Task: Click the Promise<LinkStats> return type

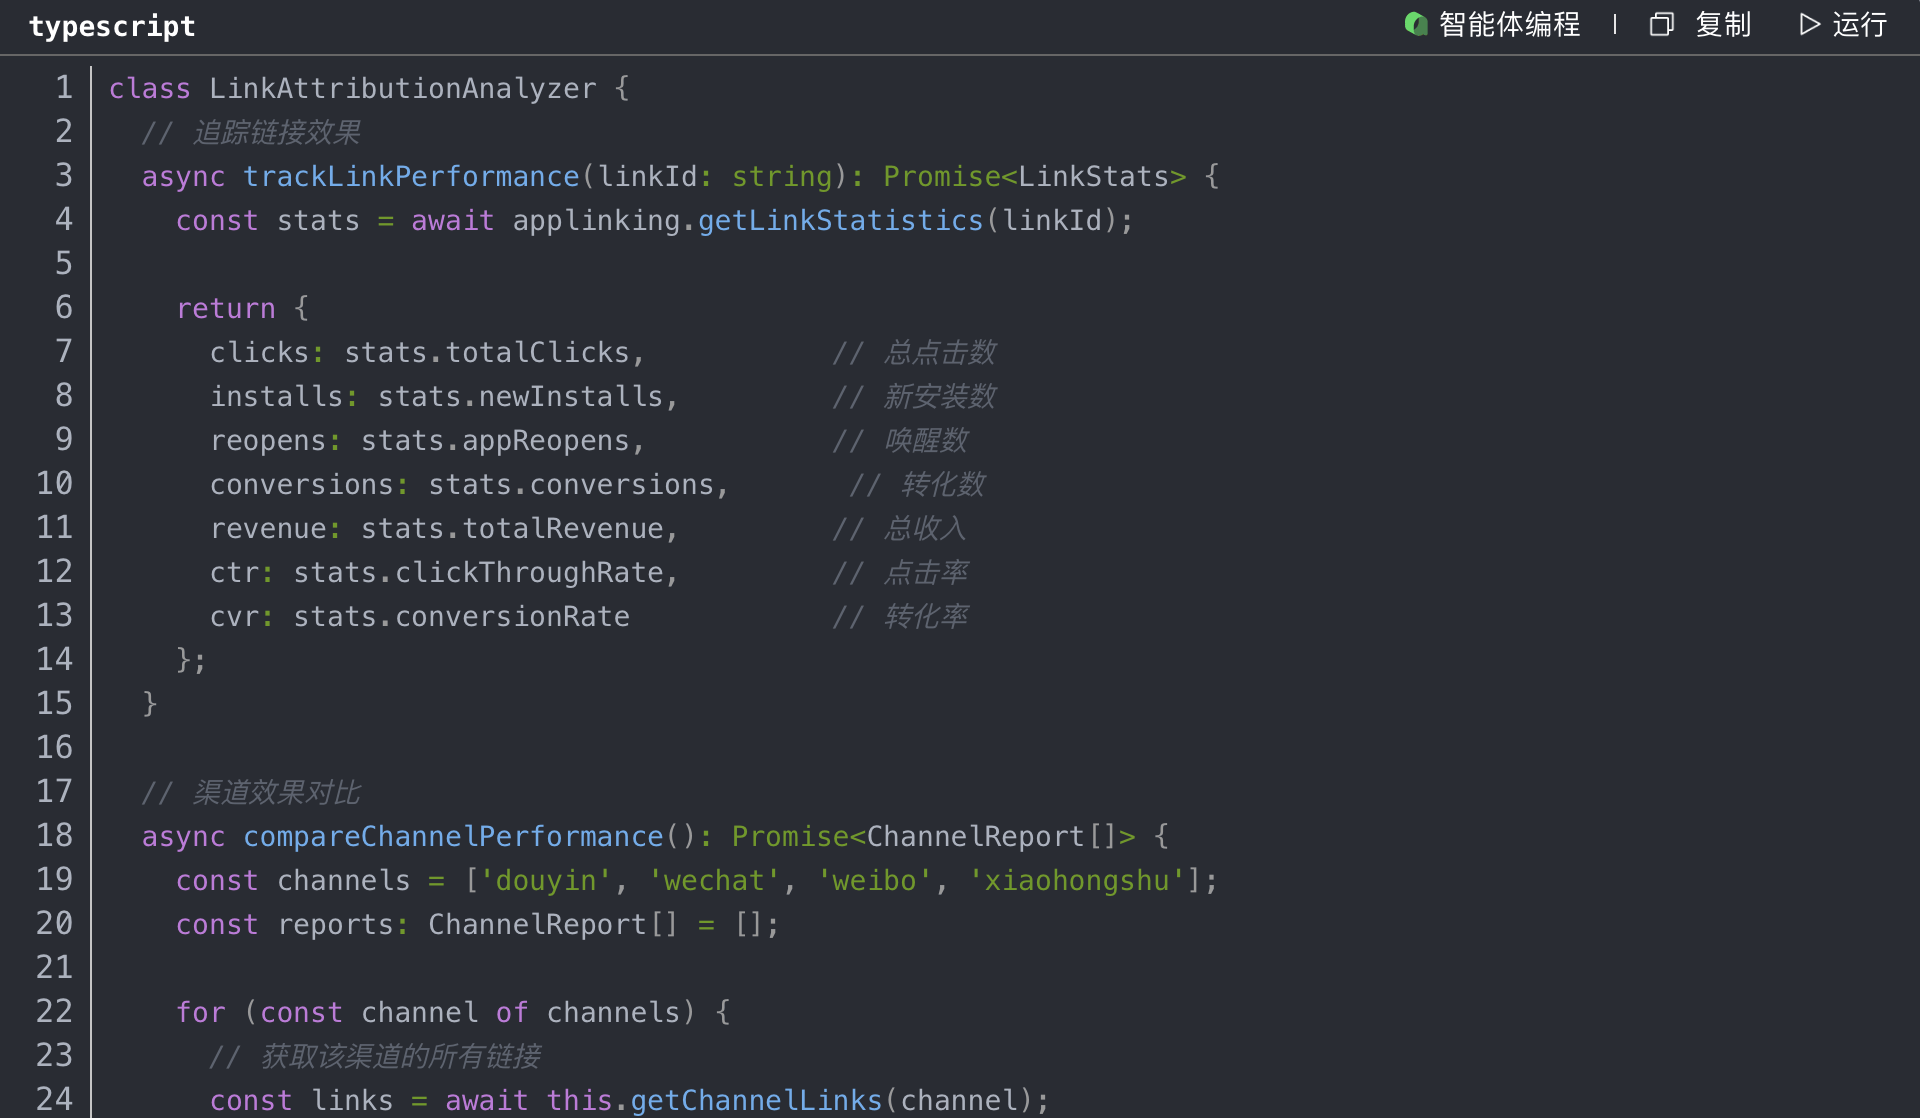Action: tap(1034, 176)
